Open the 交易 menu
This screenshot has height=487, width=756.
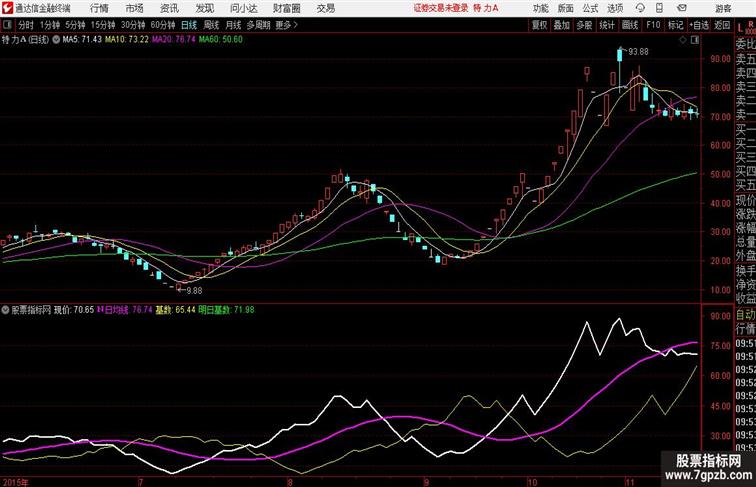[x=326, y=8]
